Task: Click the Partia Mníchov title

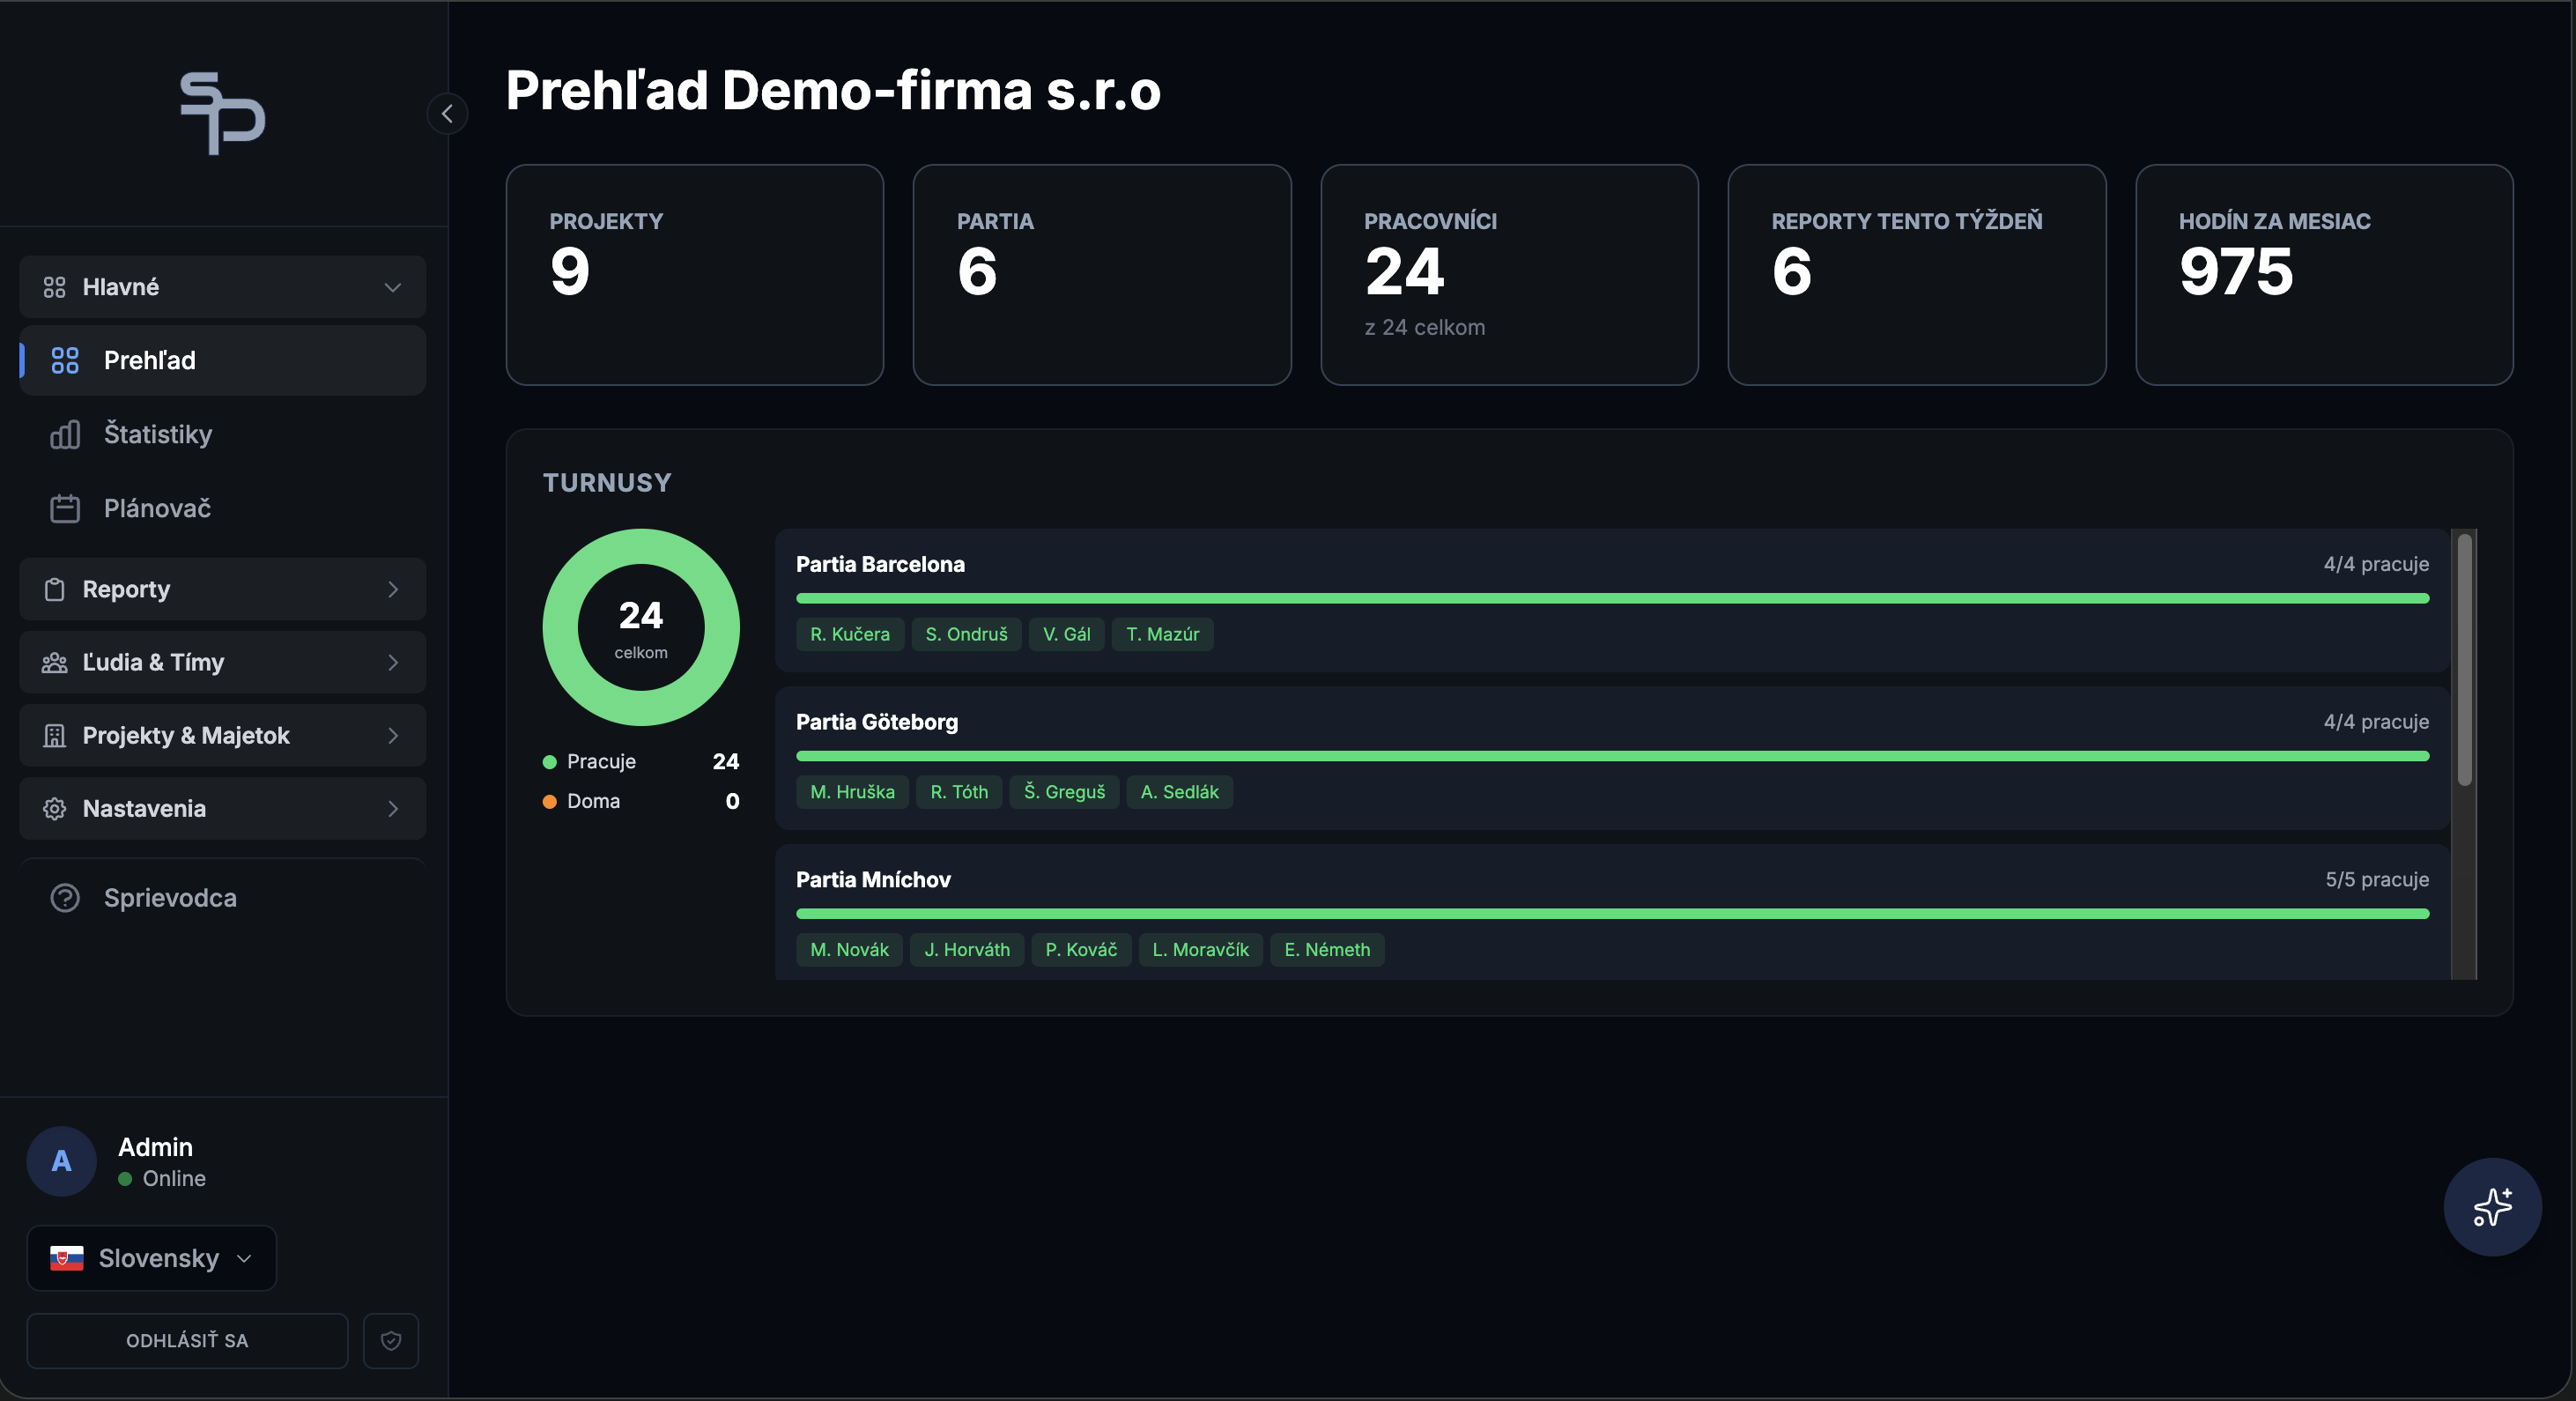Action: click(x=873, y=880)
